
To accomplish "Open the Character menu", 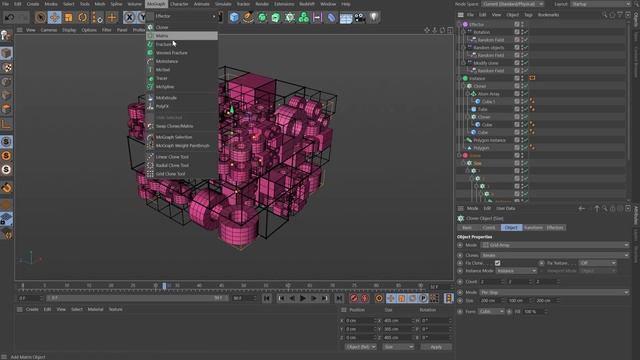I will (179, 4).
